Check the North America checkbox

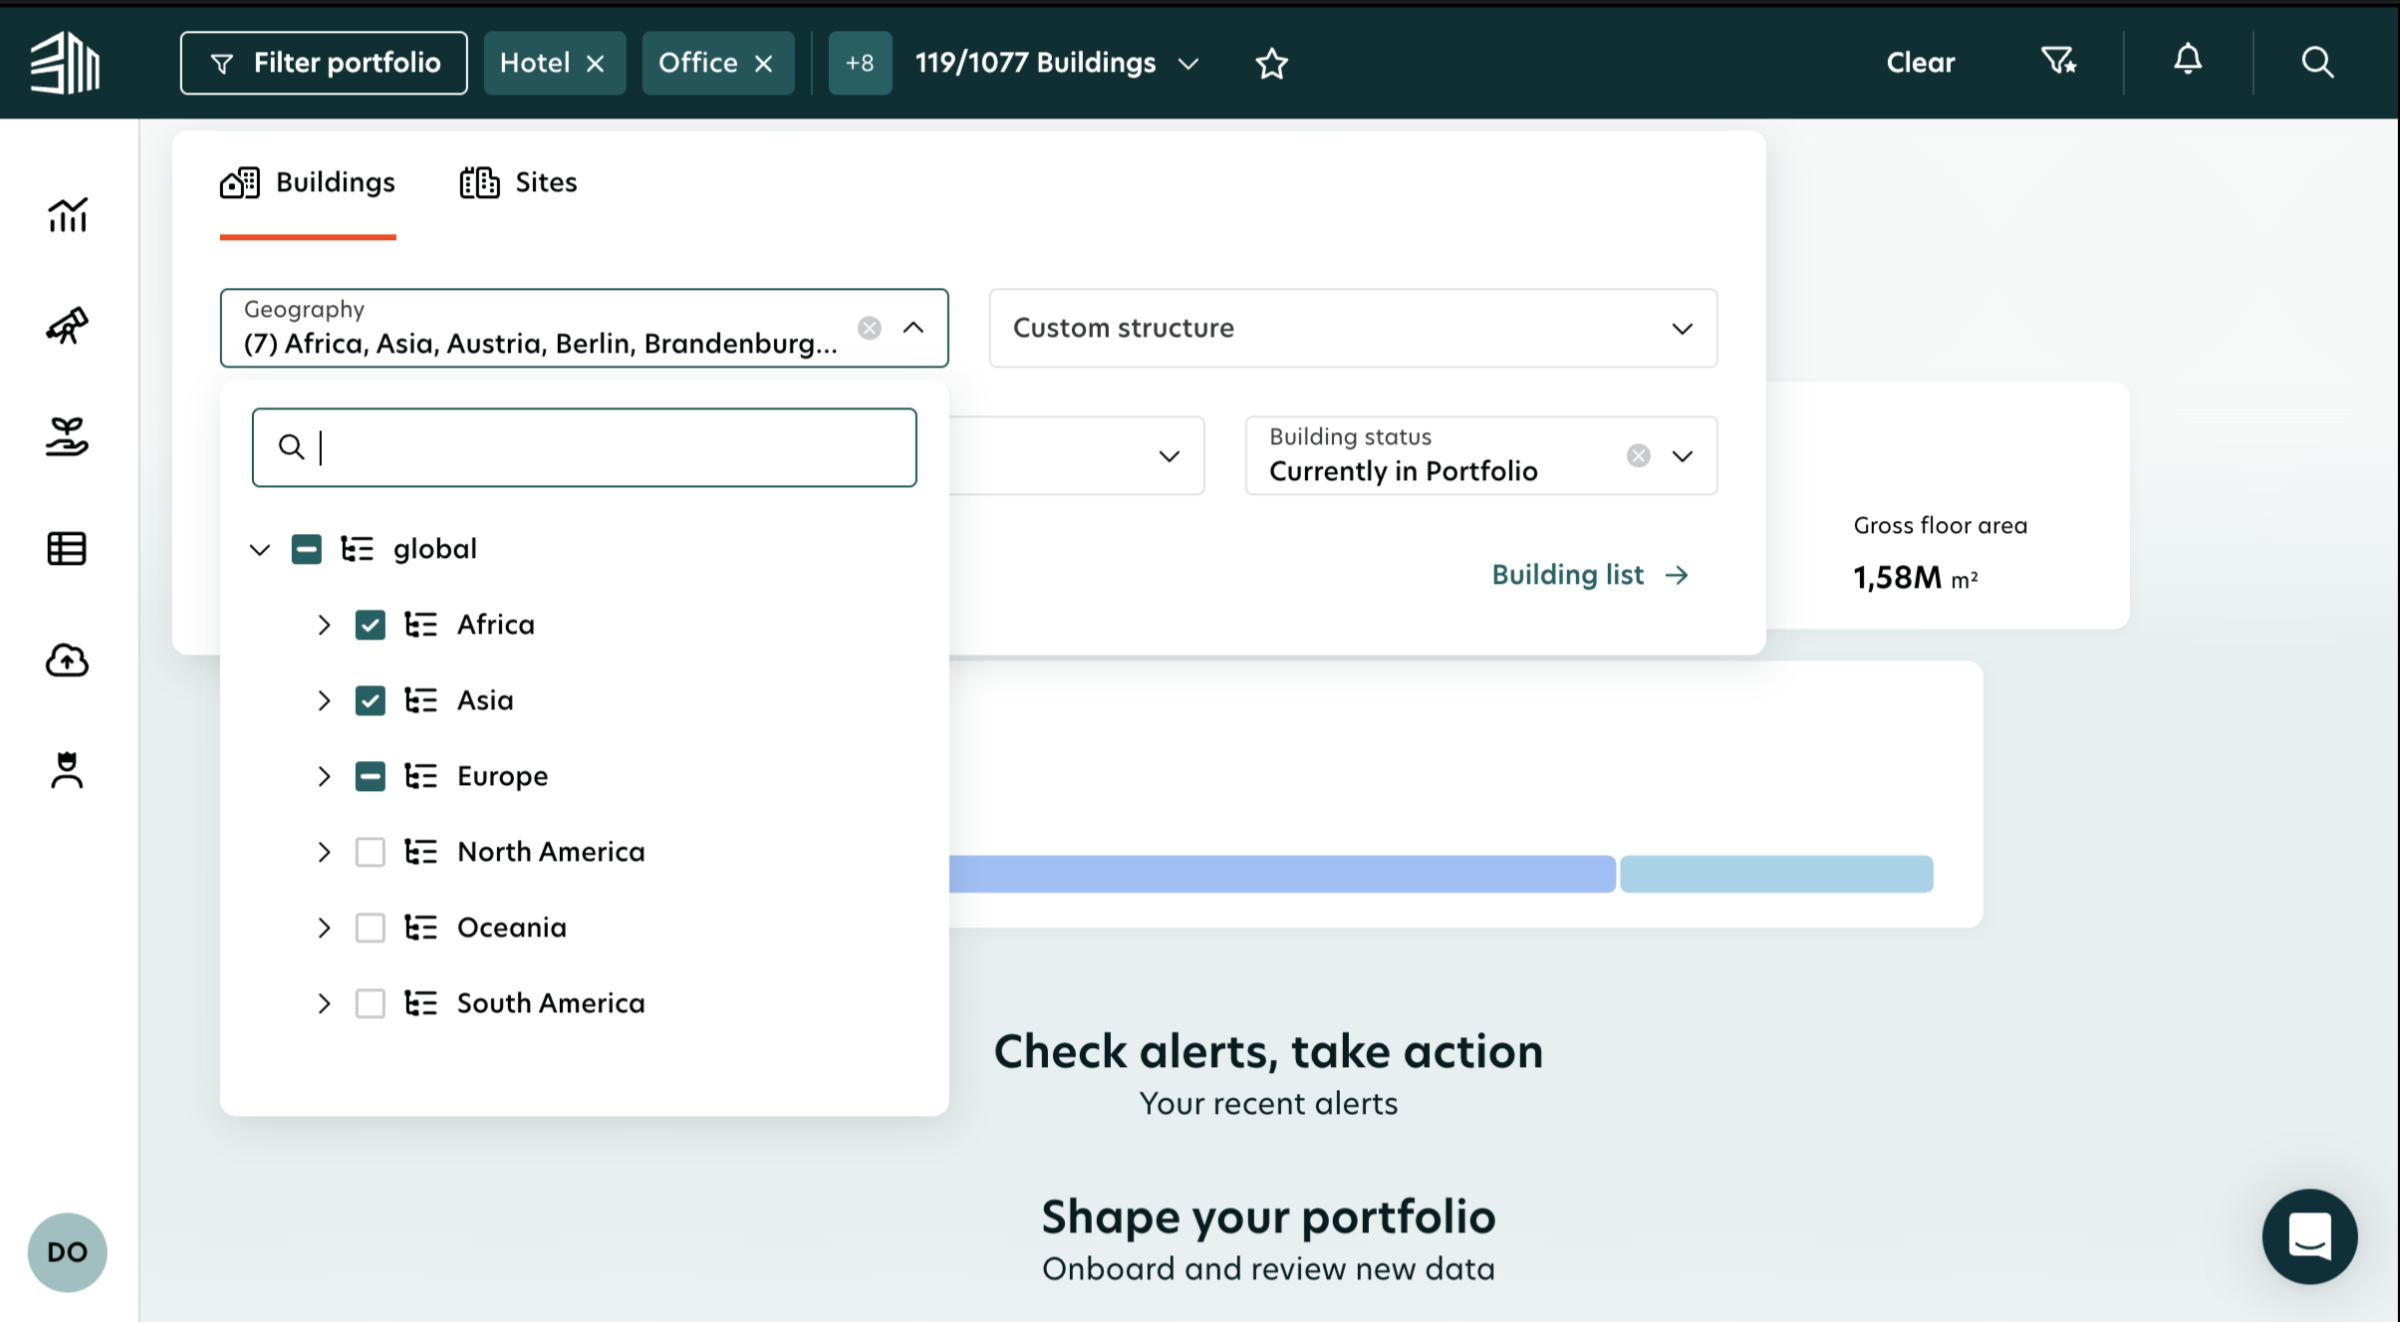pos(370,852)
